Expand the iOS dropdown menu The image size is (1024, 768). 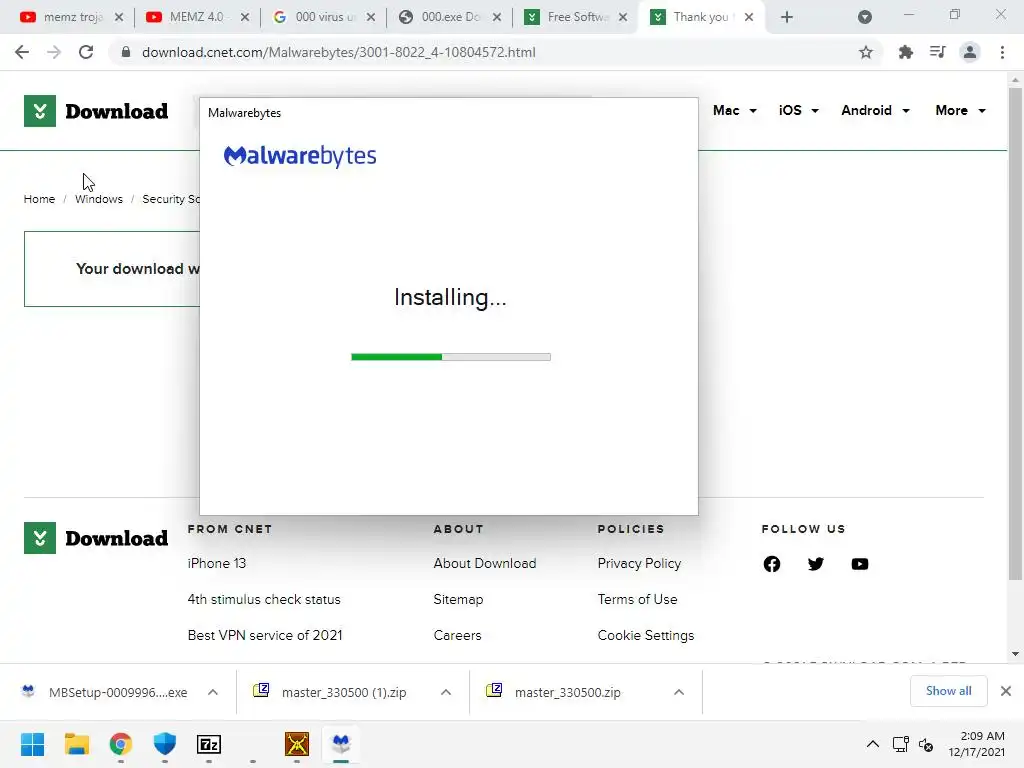[x=798, y=110]
